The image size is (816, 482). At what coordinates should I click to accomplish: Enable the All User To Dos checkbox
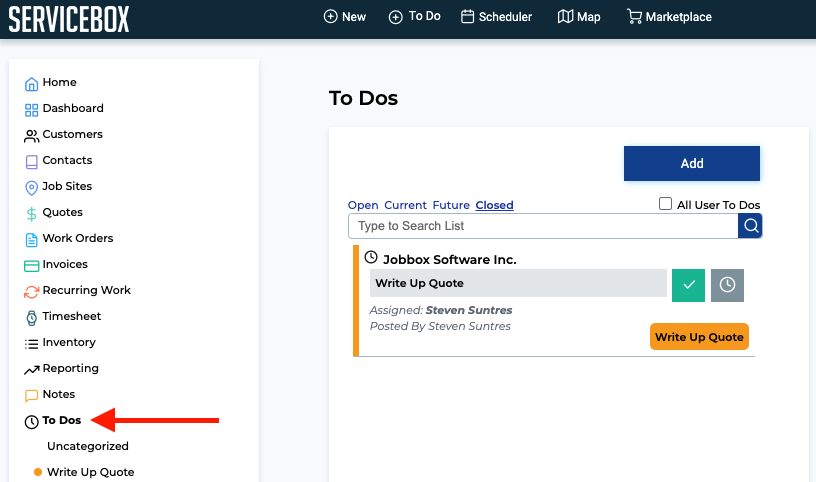pyautogui.click(x=665, y=204)
